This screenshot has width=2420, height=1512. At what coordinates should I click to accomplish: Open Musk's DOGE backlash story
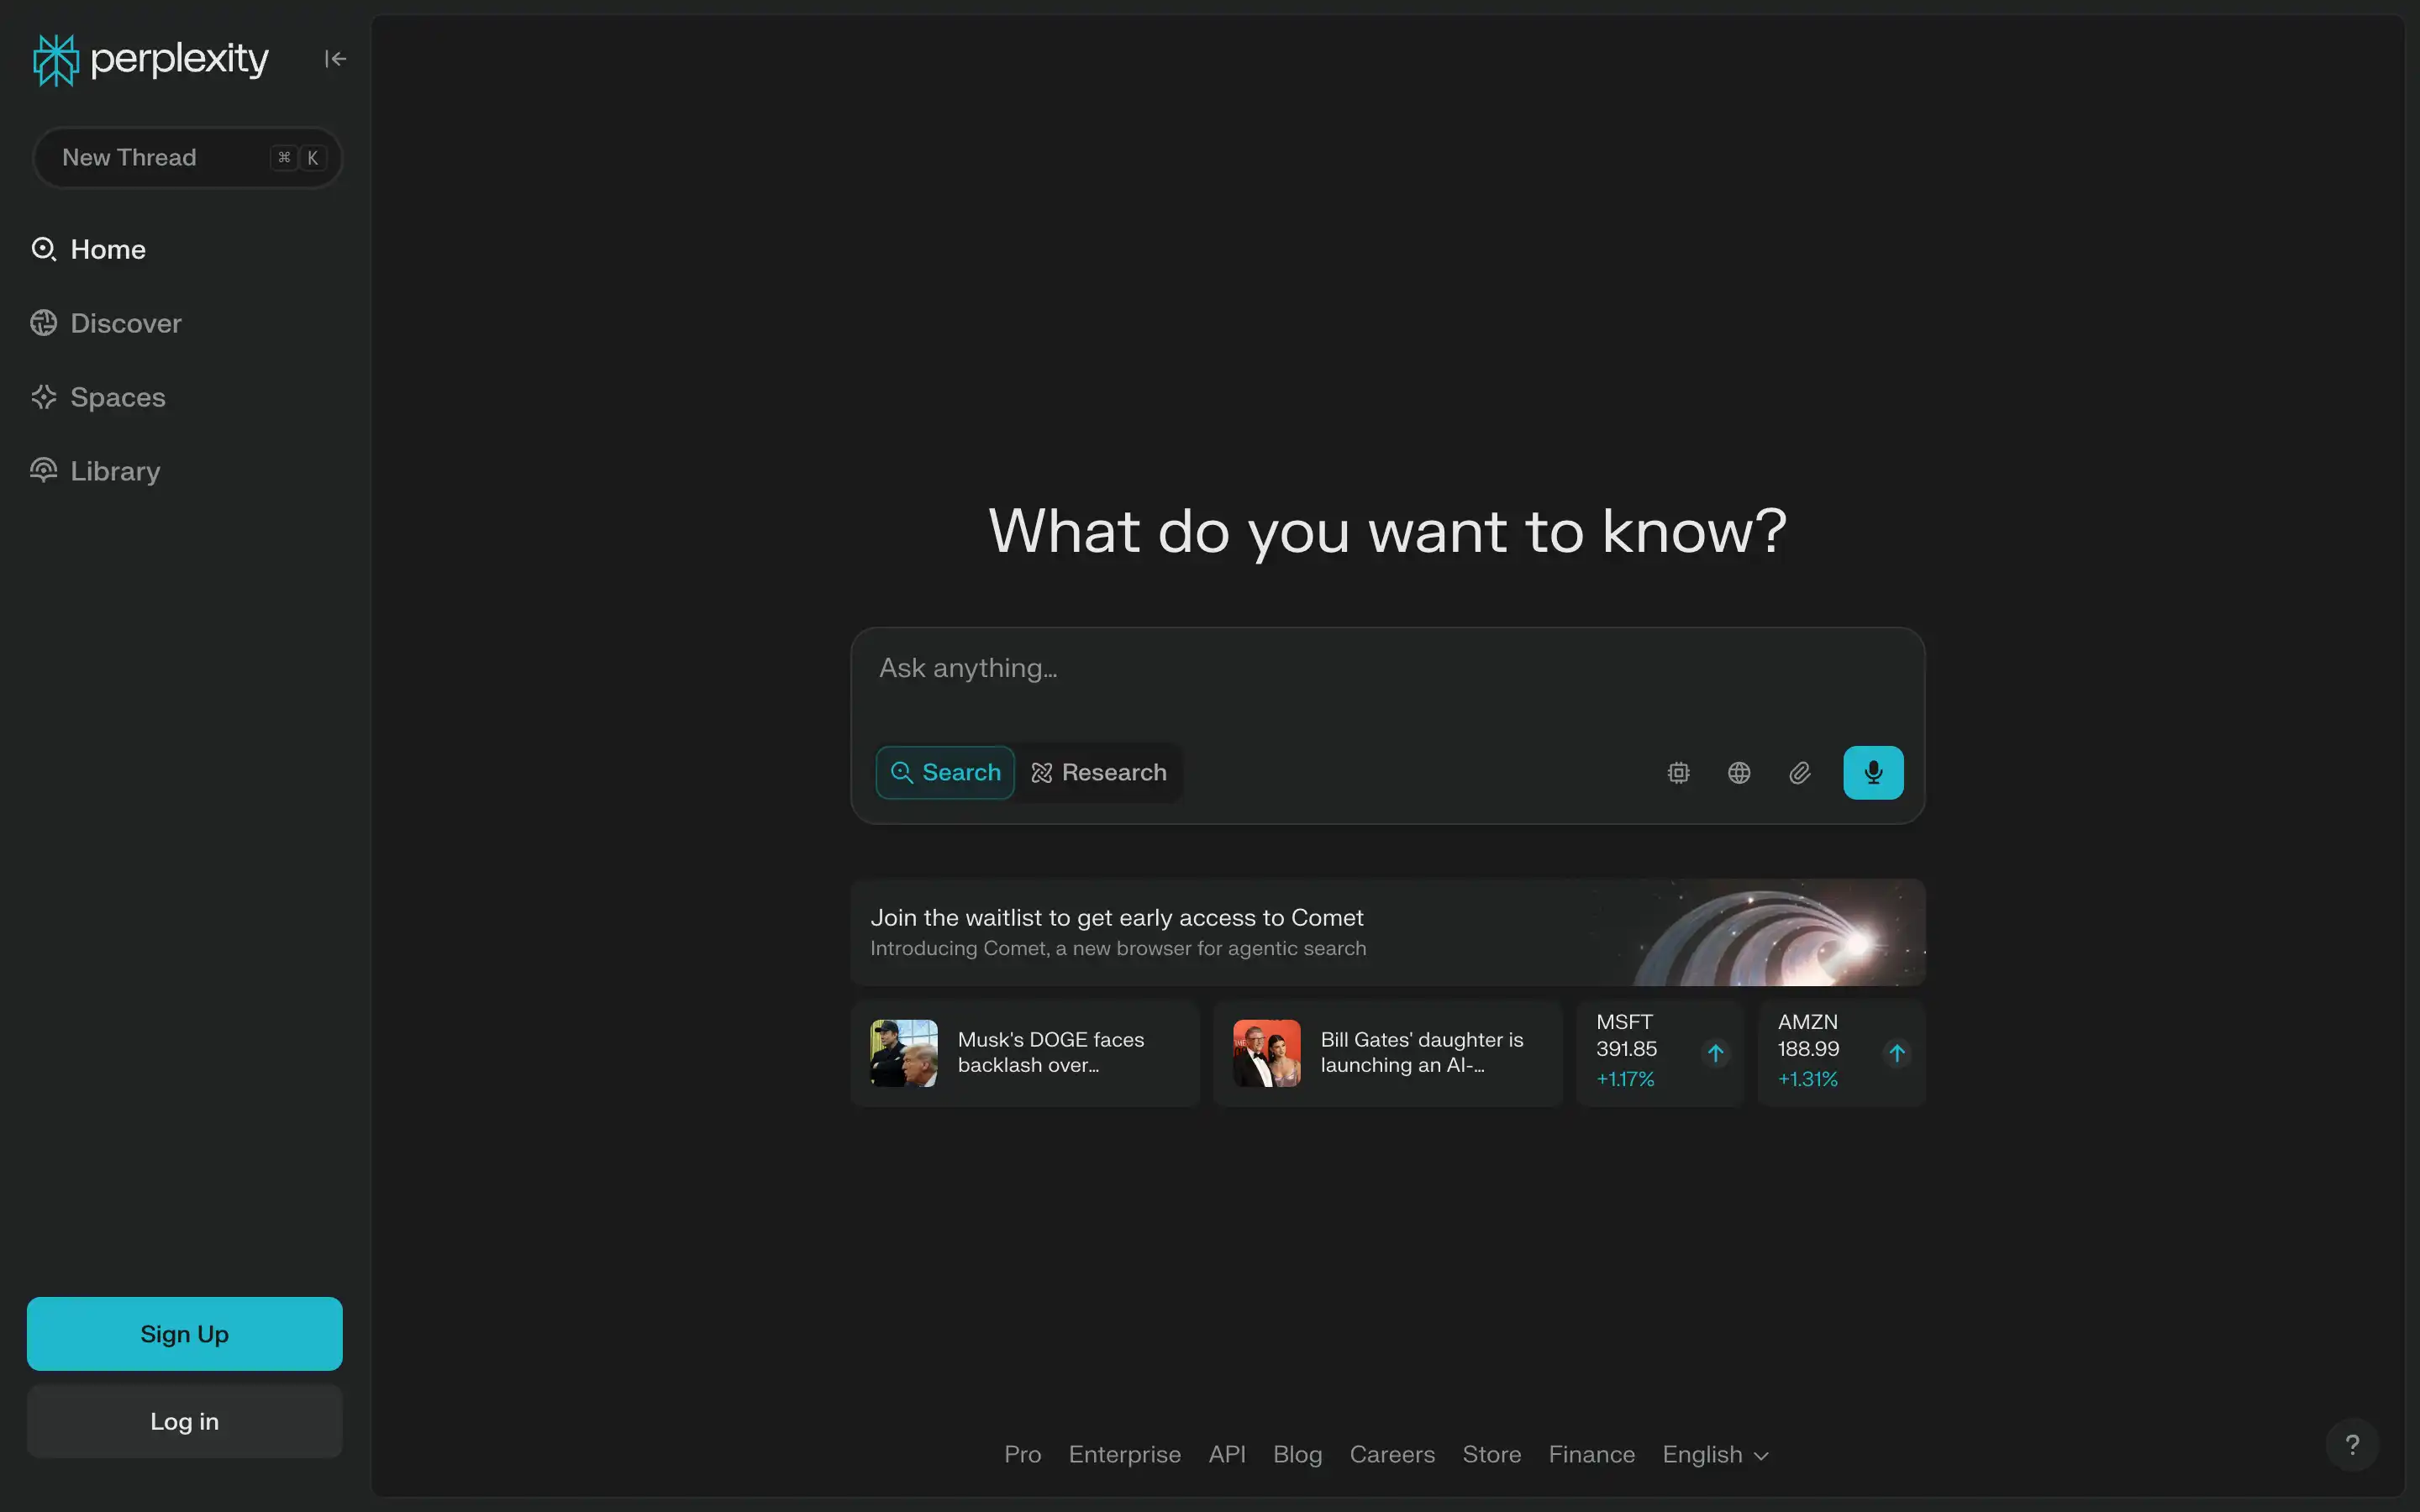pyautogui.click(x=1025, y=1053)
